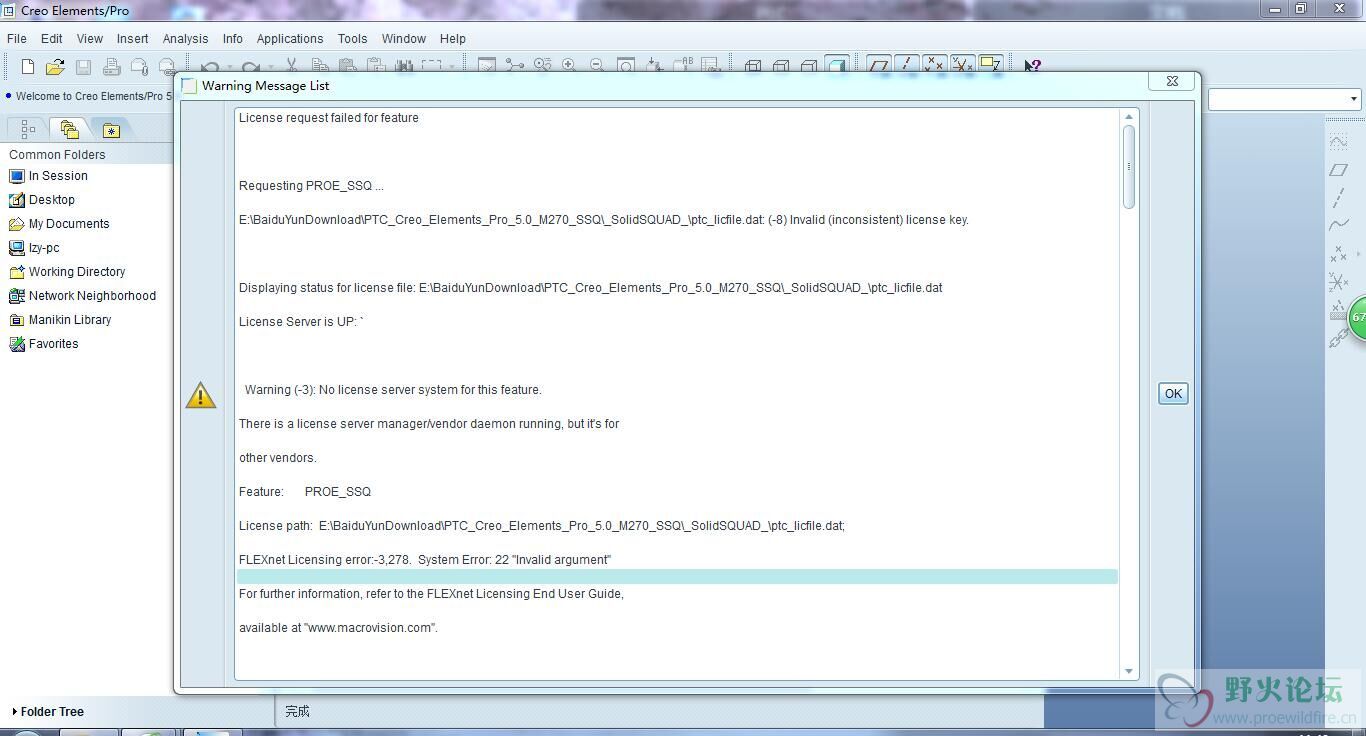Click the 'FLEXnet Licensing error:-3,278' line

click(x=425, y=560)
